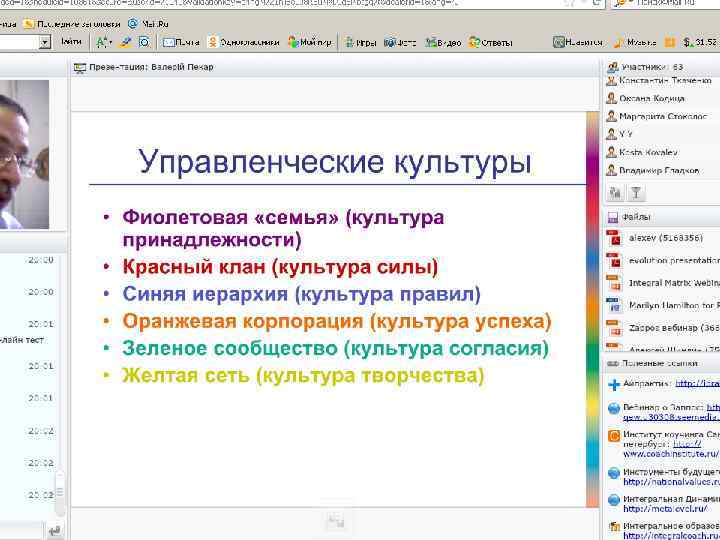720x540 pixels.
Task: Click the Оранжевая корпорация bullet line
Action: [337, 321]
